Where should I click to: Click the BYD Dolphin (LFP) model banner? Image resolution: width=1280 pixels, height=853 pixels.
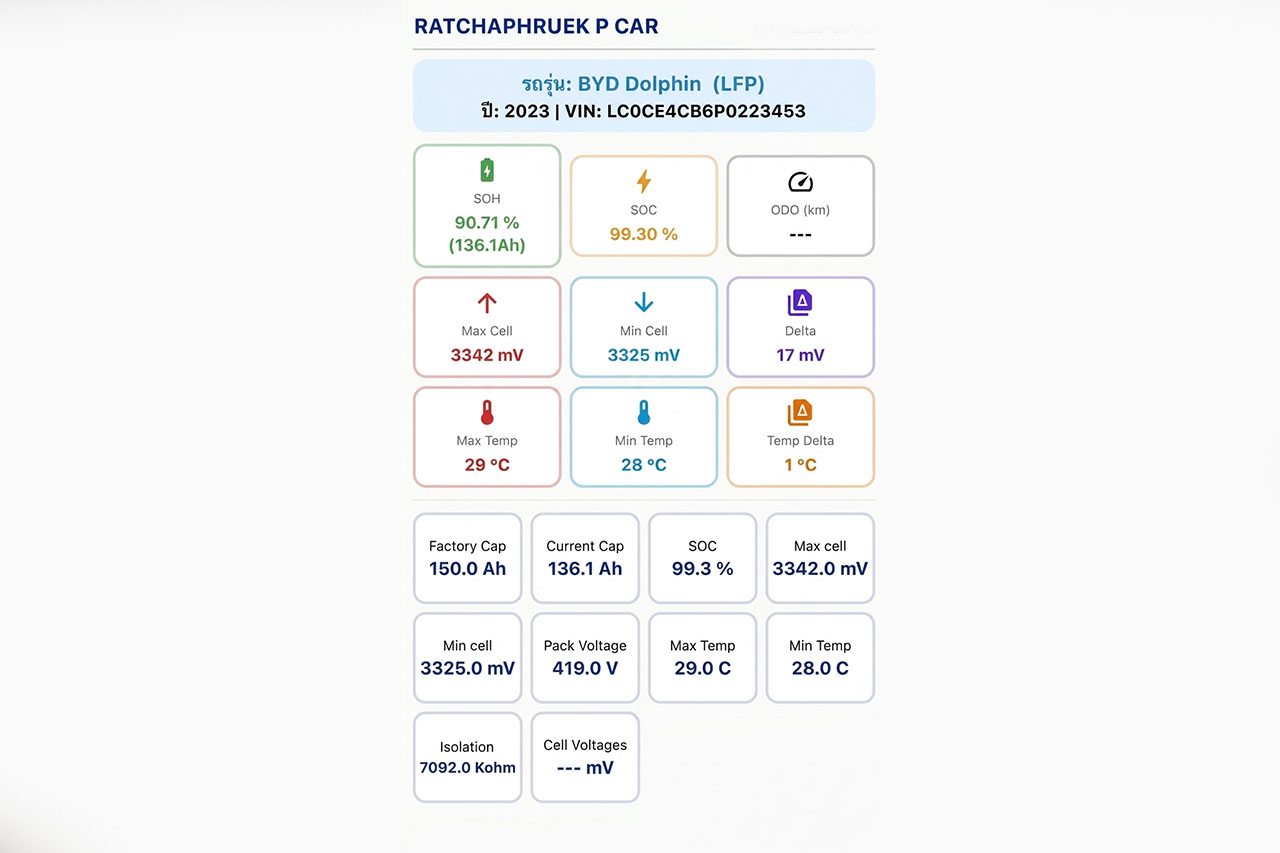pos(644,96)
